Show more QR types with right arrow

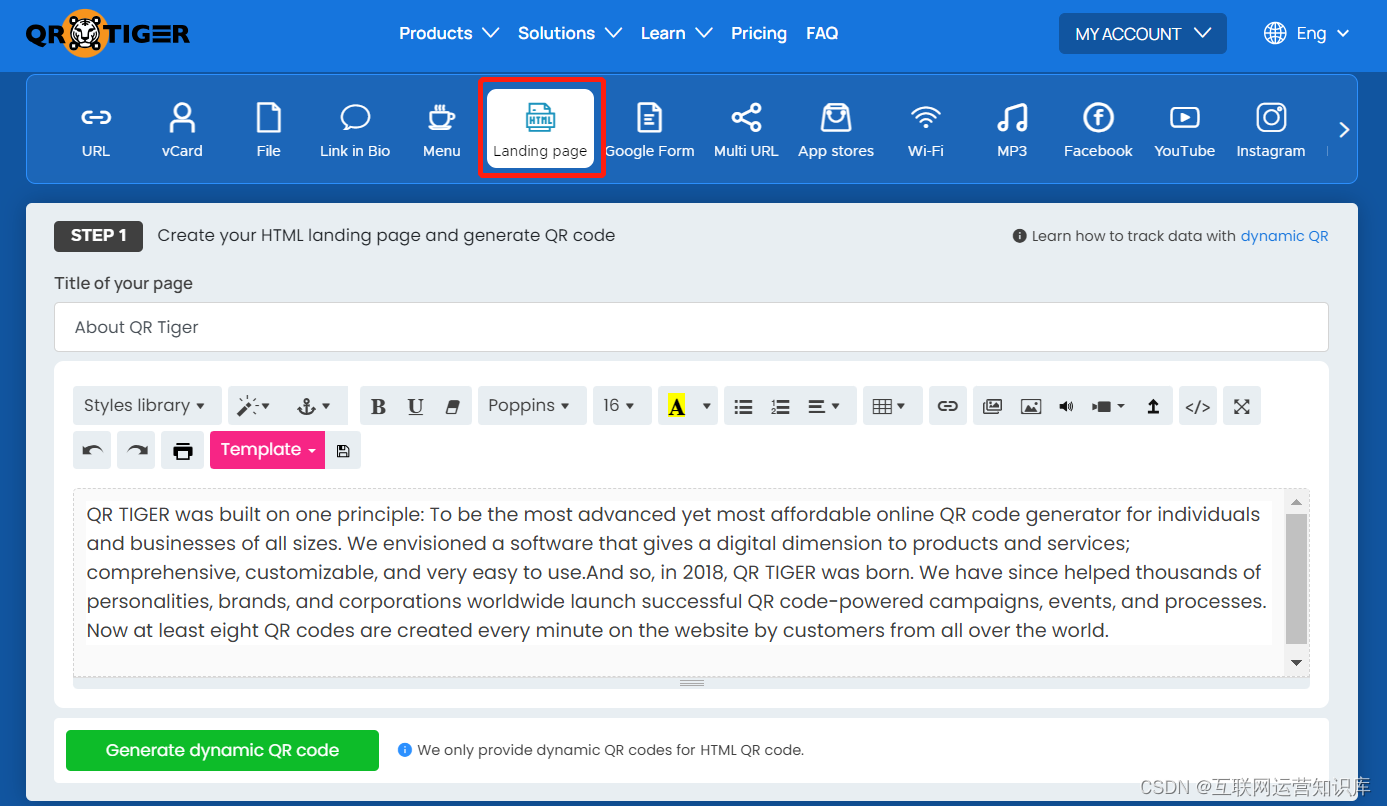click(1344, 130)
